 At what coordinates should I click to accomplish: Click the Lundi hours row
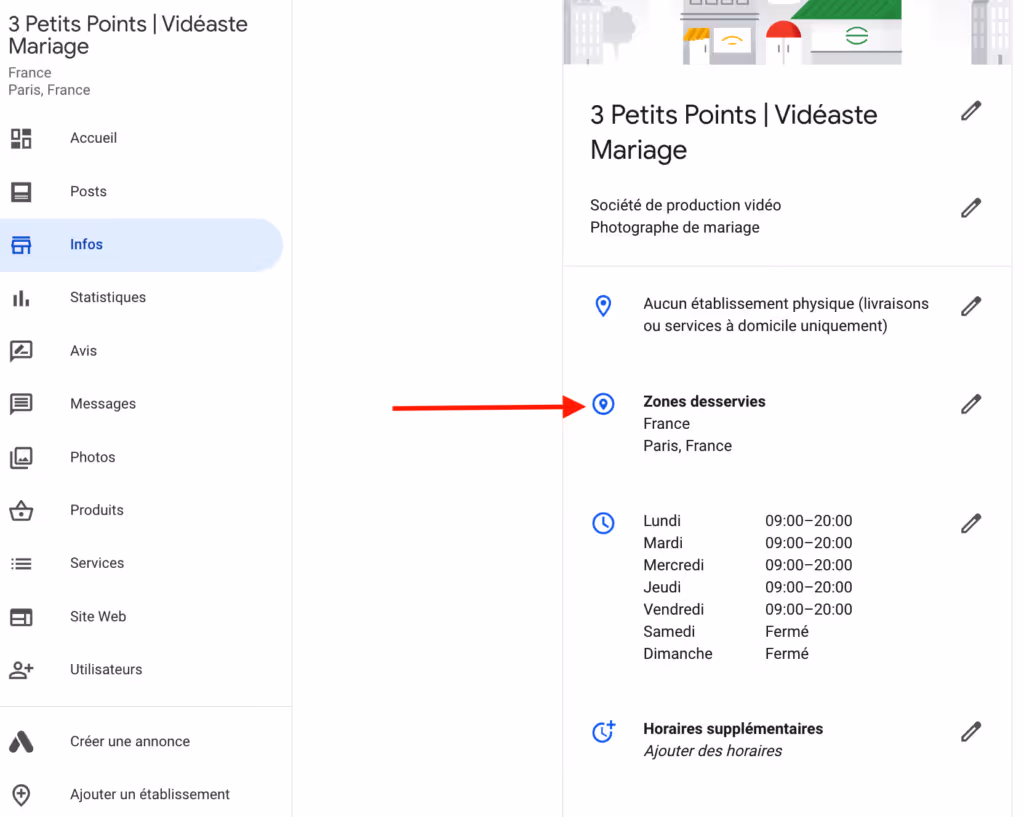pos(747,521)
